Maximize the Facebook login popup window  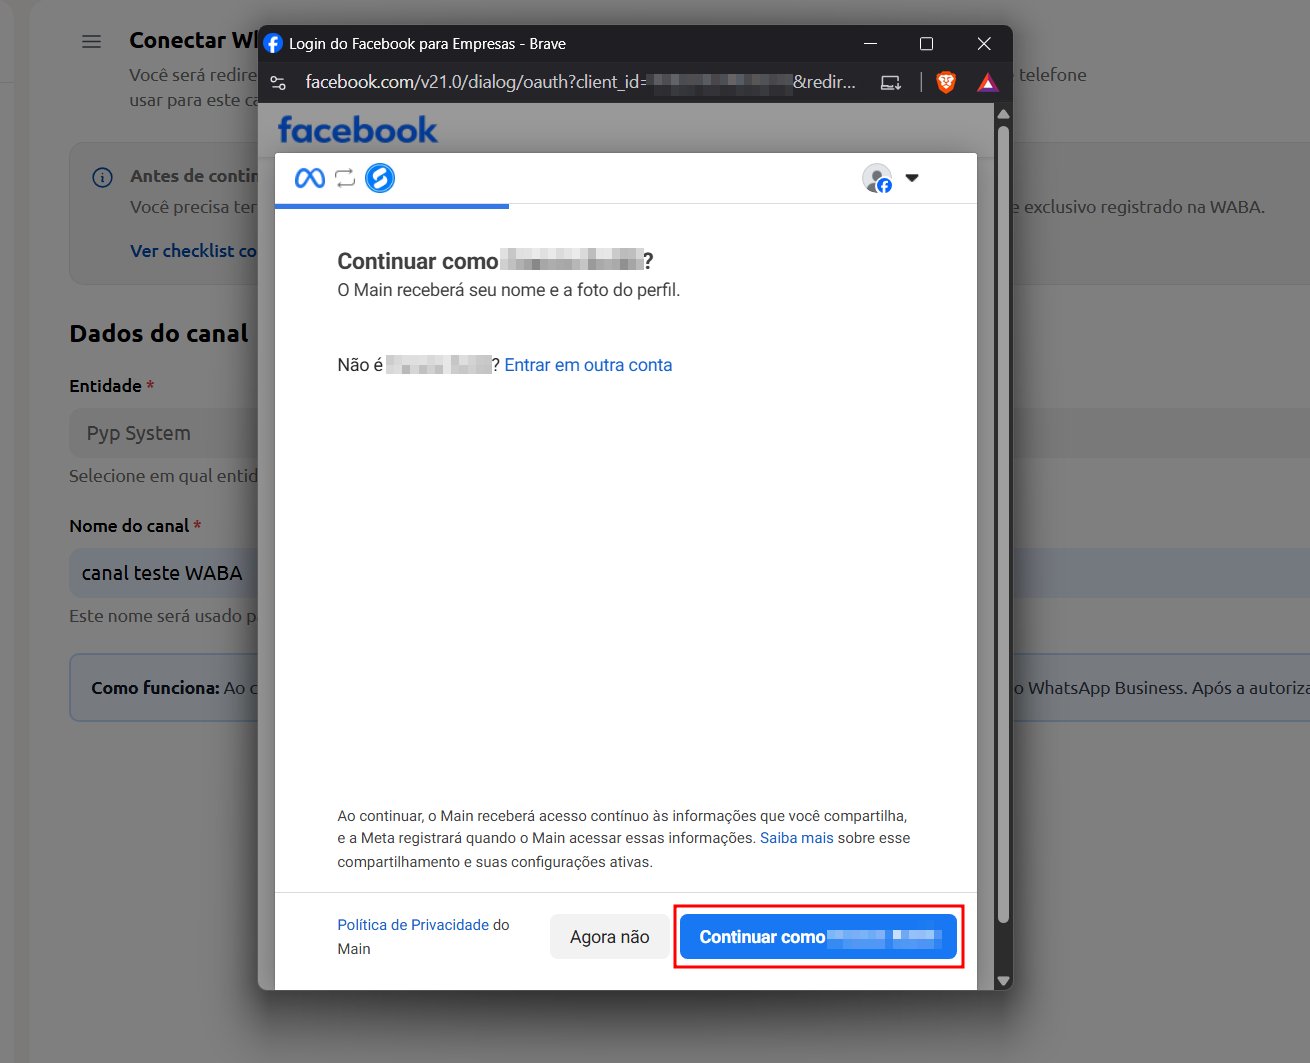pyautogui.click(x=926, y=44)
